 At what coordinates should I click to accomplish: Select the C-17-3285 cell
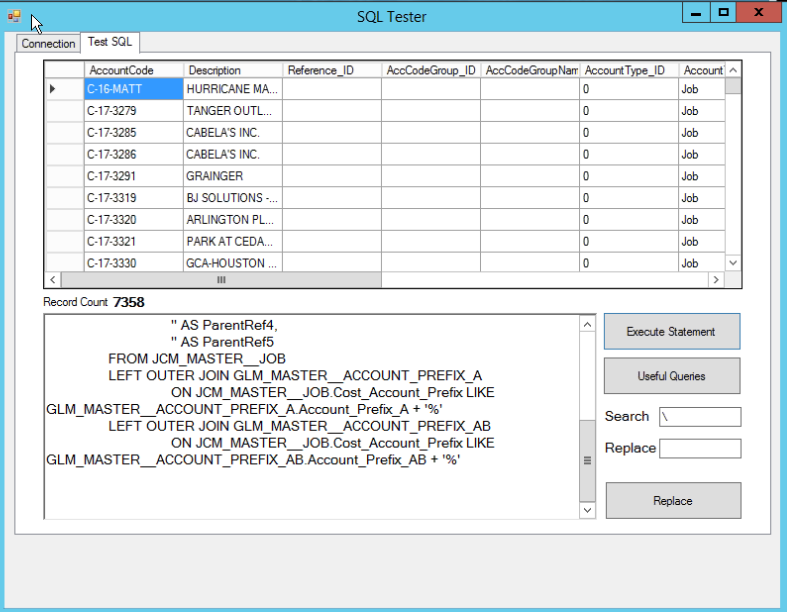[134, 133]
